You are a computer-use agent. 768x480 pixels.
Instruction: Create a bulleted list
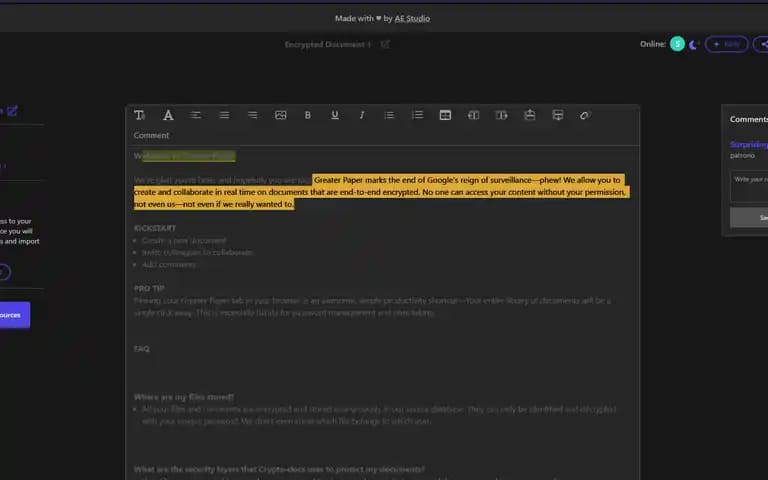389,115
